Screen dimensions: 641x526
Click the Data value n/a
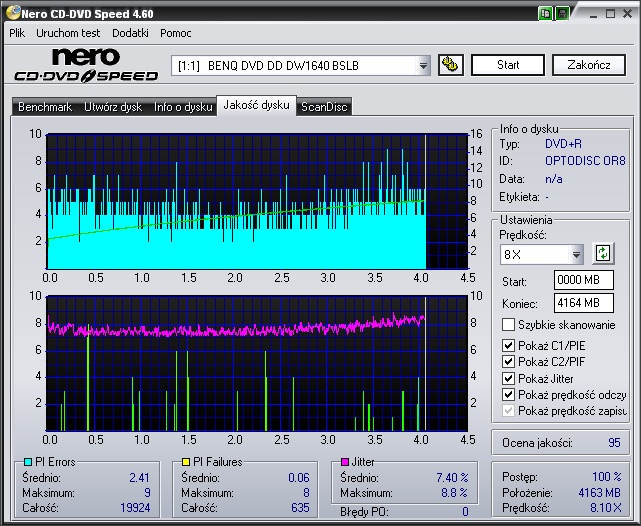pos(554,179)
